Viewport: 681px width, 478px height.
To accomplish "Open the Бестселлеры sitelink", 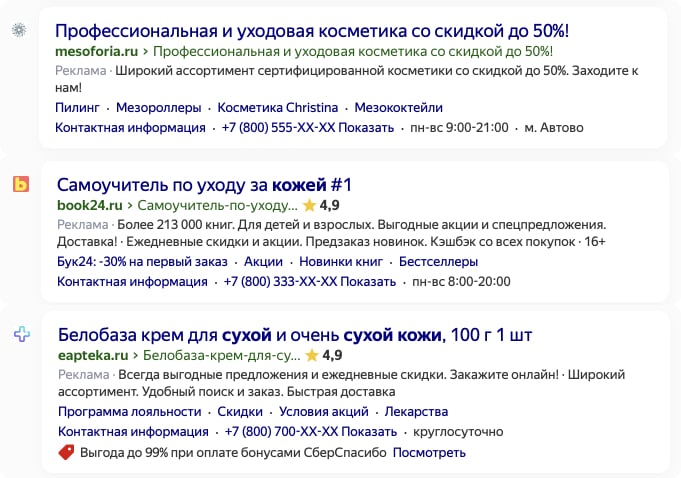I will (438, 261).
